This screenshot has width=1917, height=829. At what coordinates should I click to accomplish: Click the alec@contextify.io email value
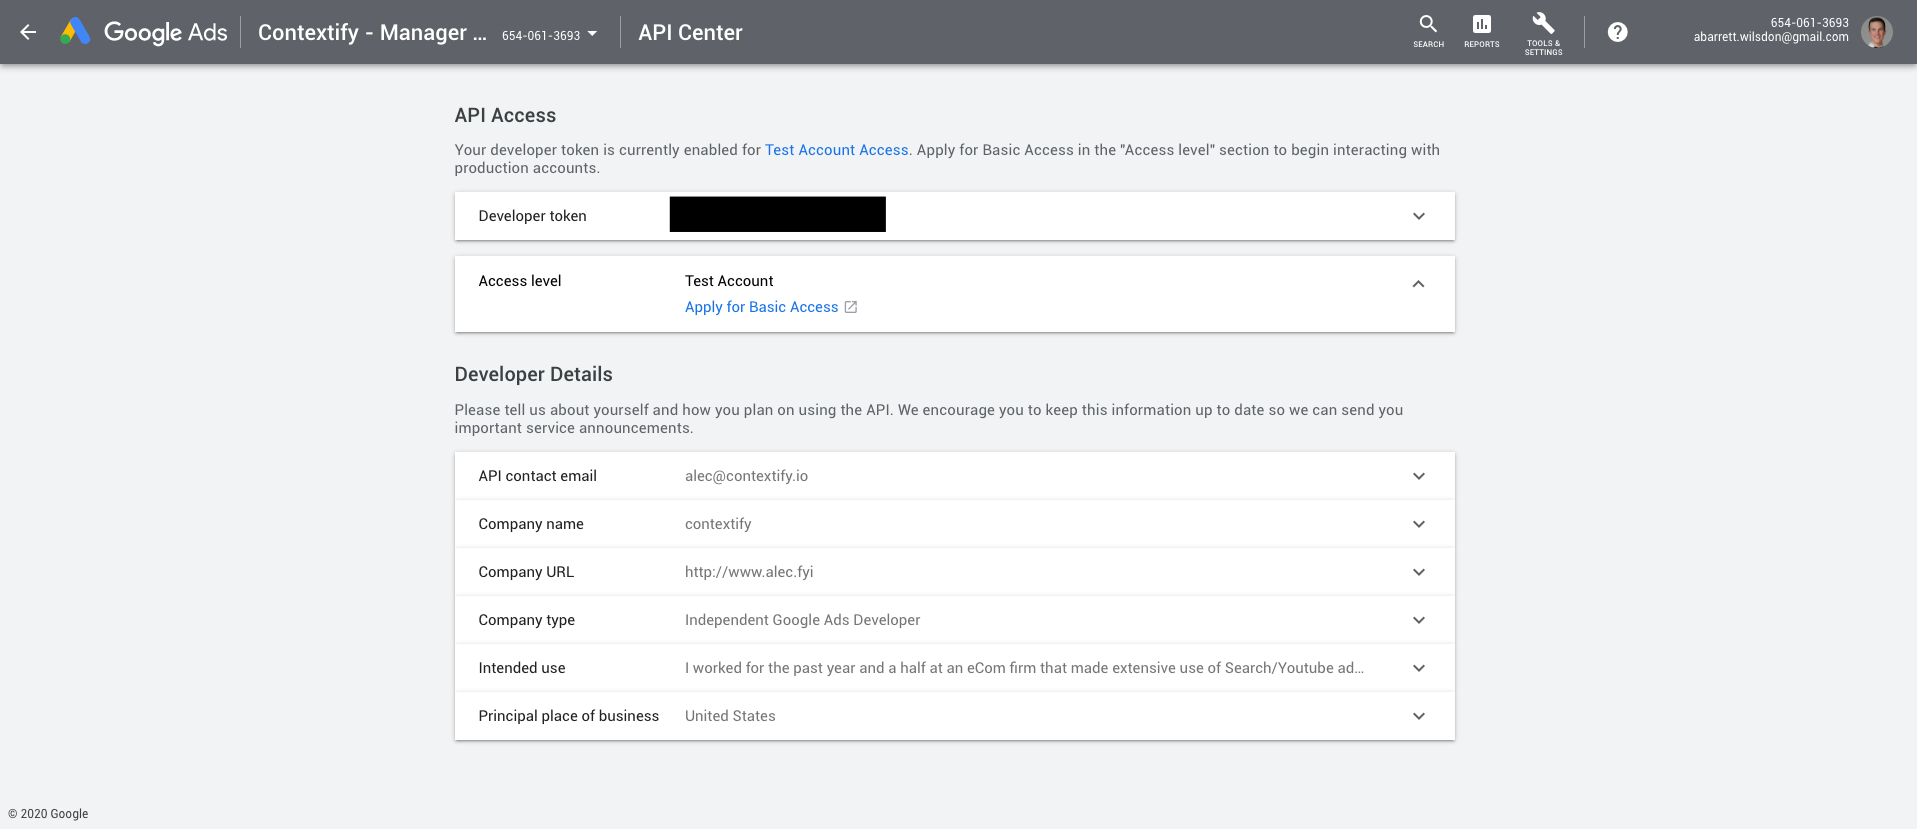click(x=746, y=476)
